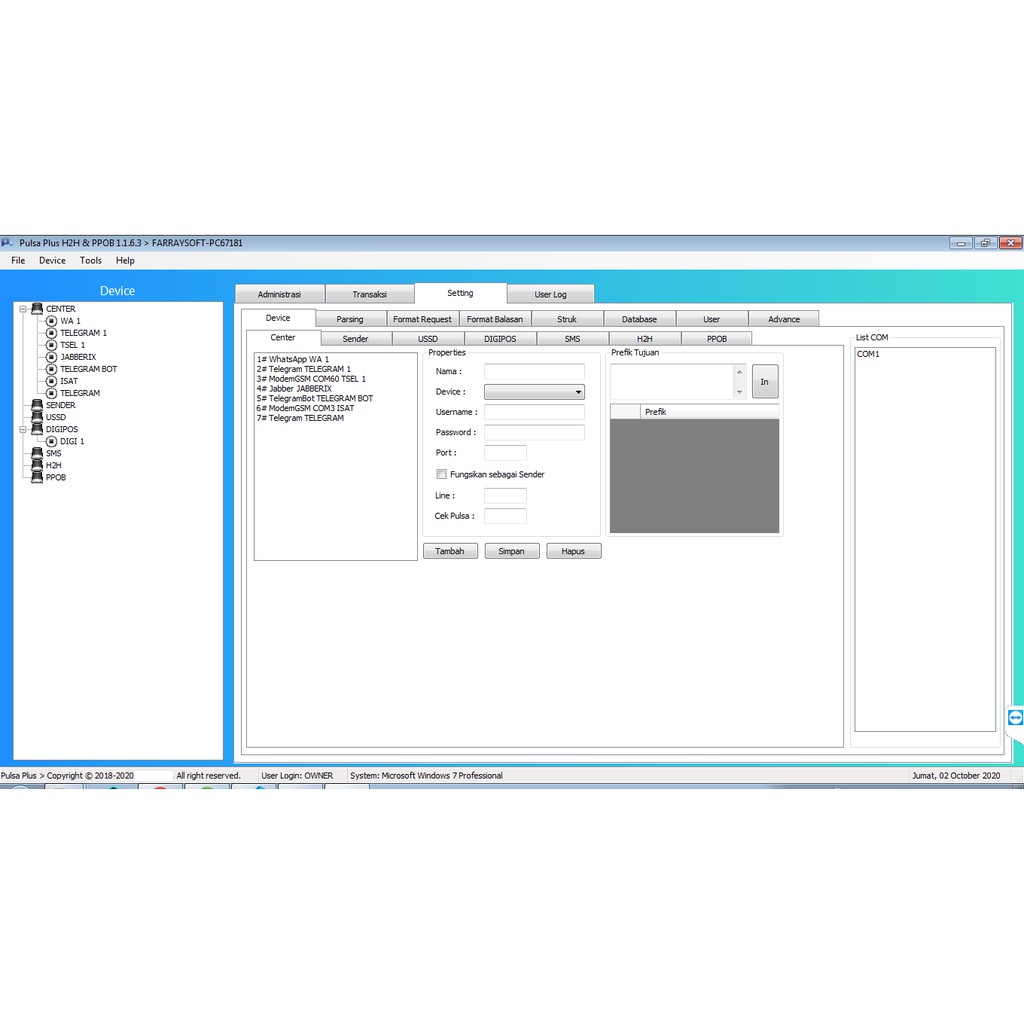
Task: Switch to the User Log tab
Action: (x=551, y=294)
